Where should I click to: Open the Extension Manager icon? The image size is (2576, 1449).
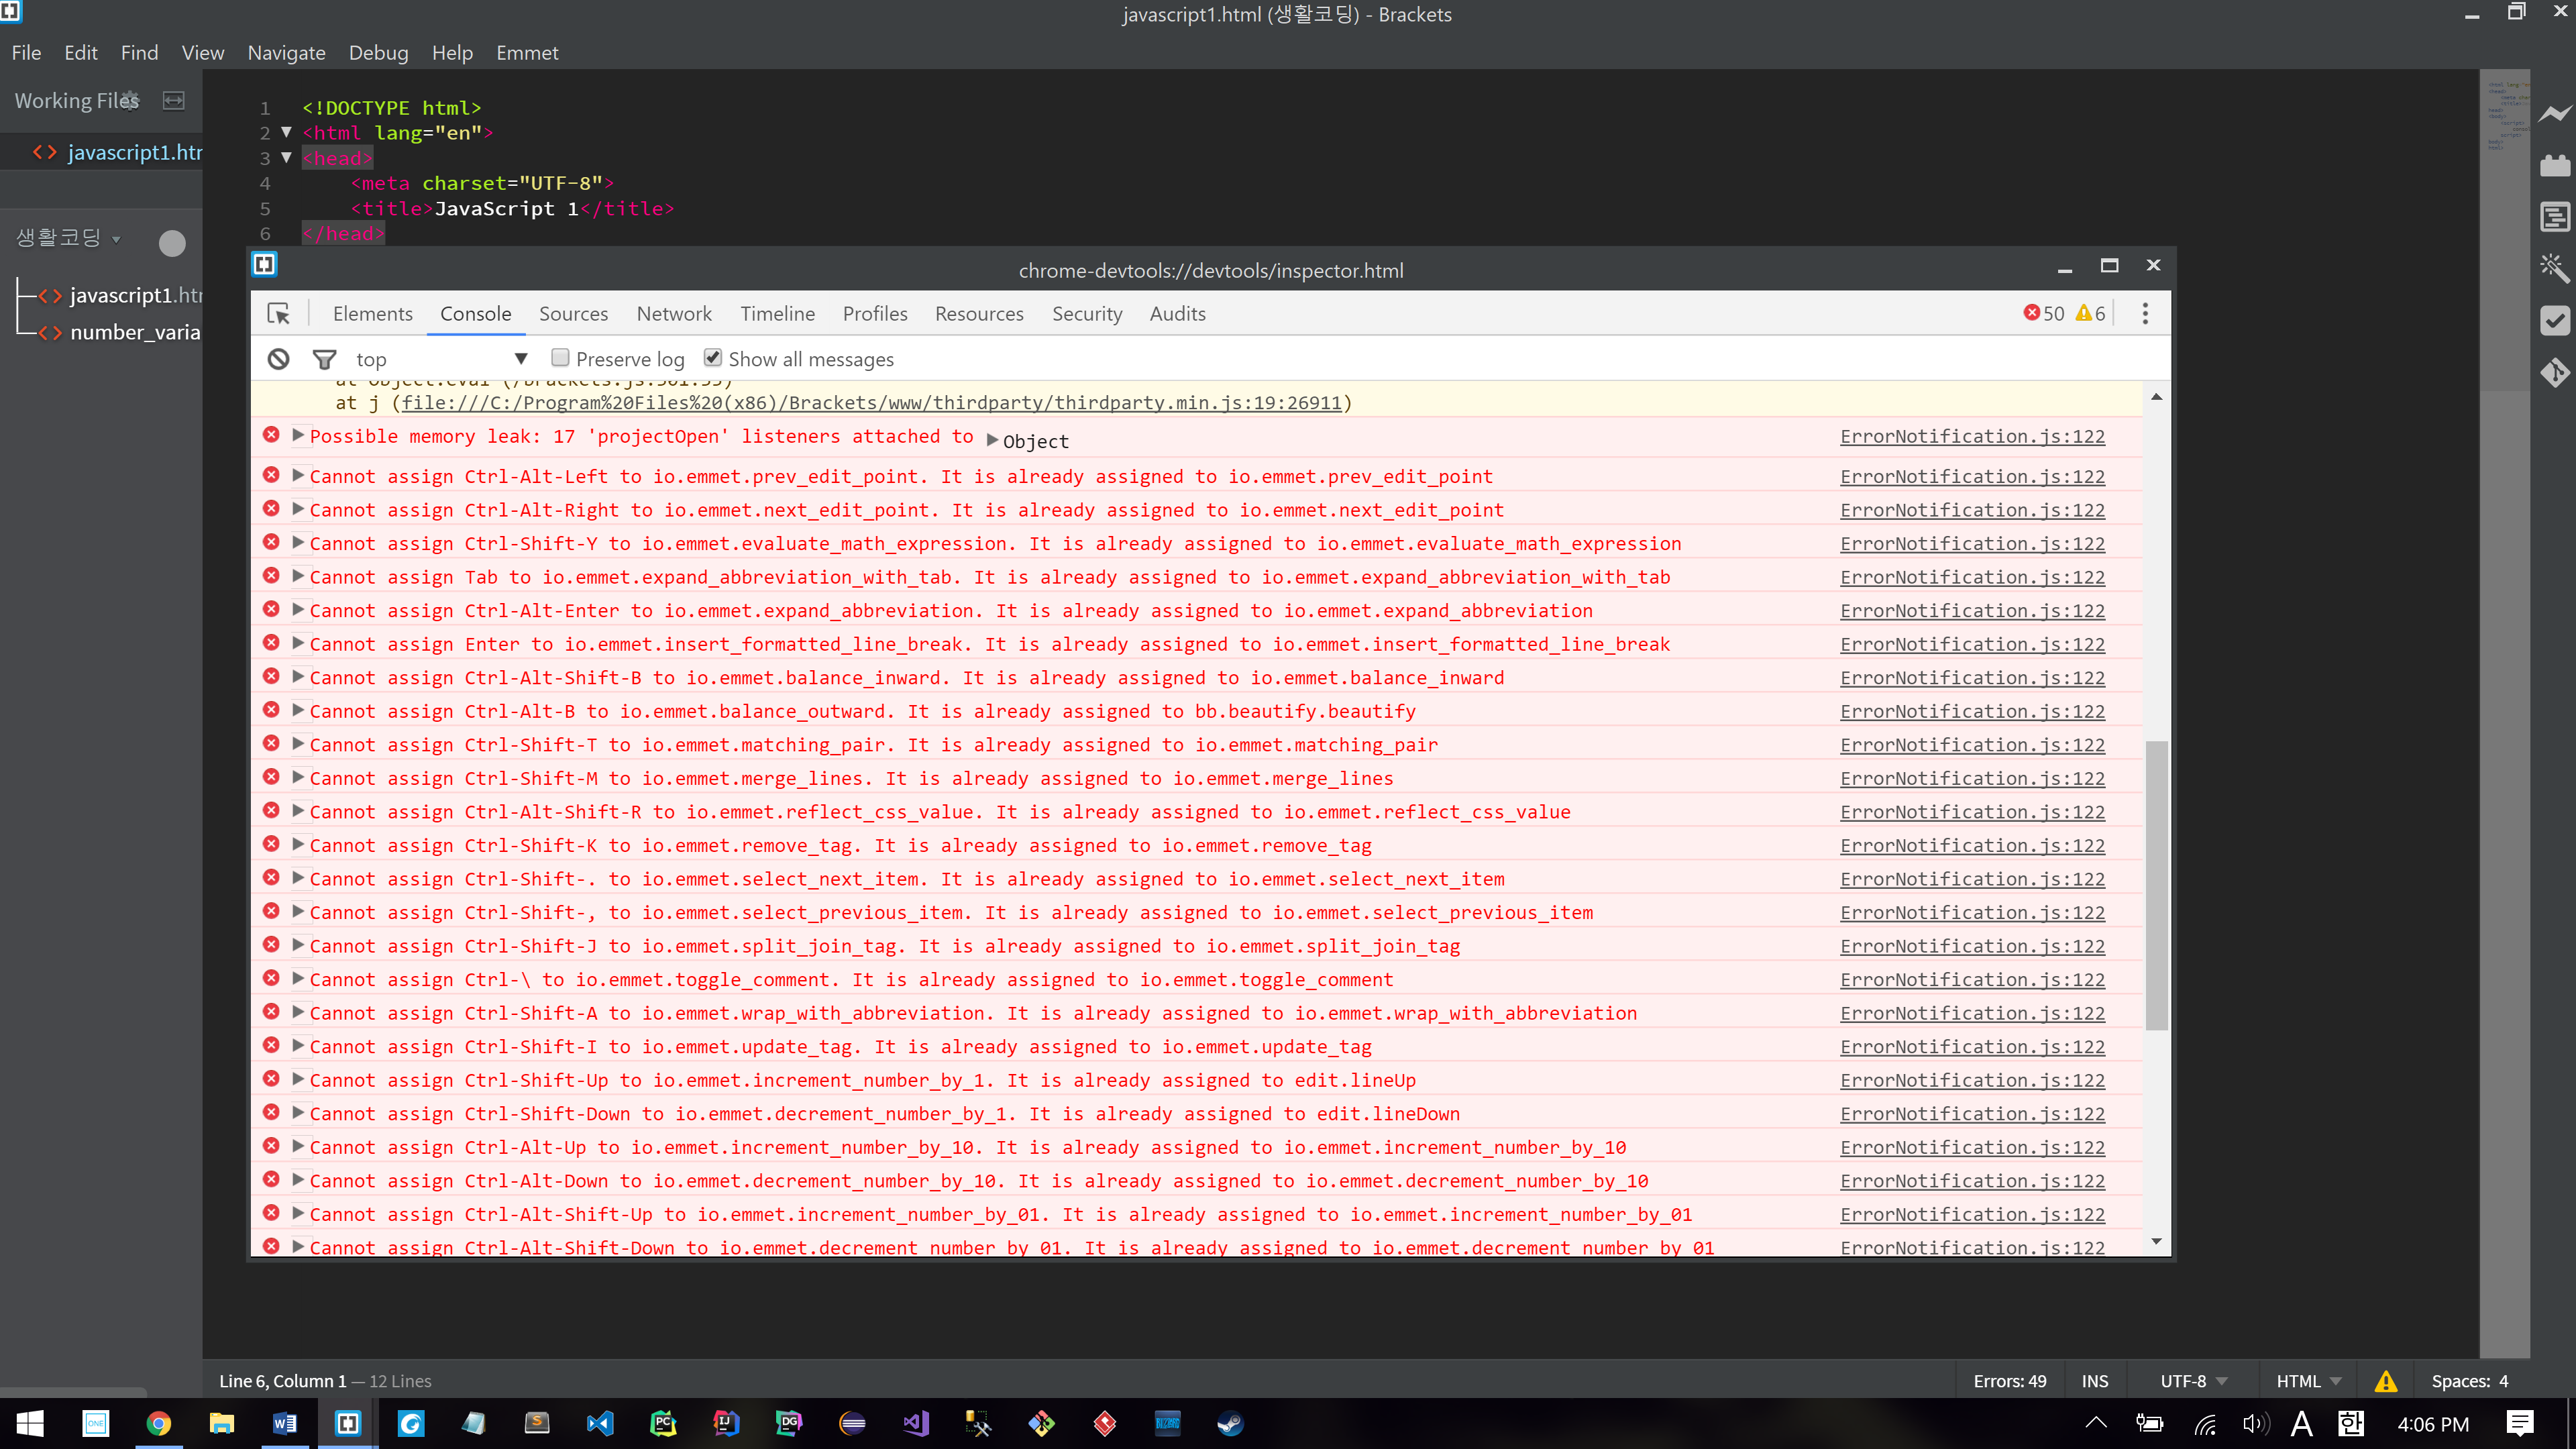pos(2556,166)
